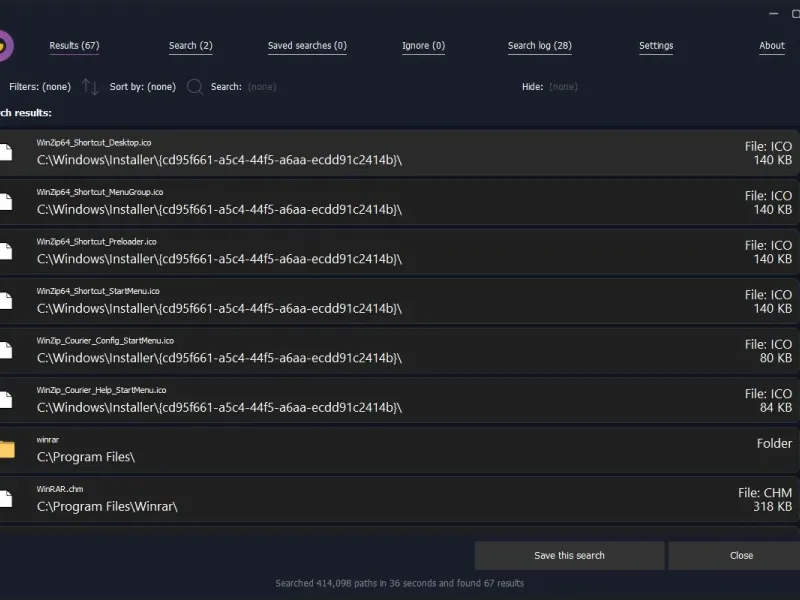
Task: Click file icon for WinZip64_Shortcut_StartMenu.ico
Action: click(x=6, y=301)
